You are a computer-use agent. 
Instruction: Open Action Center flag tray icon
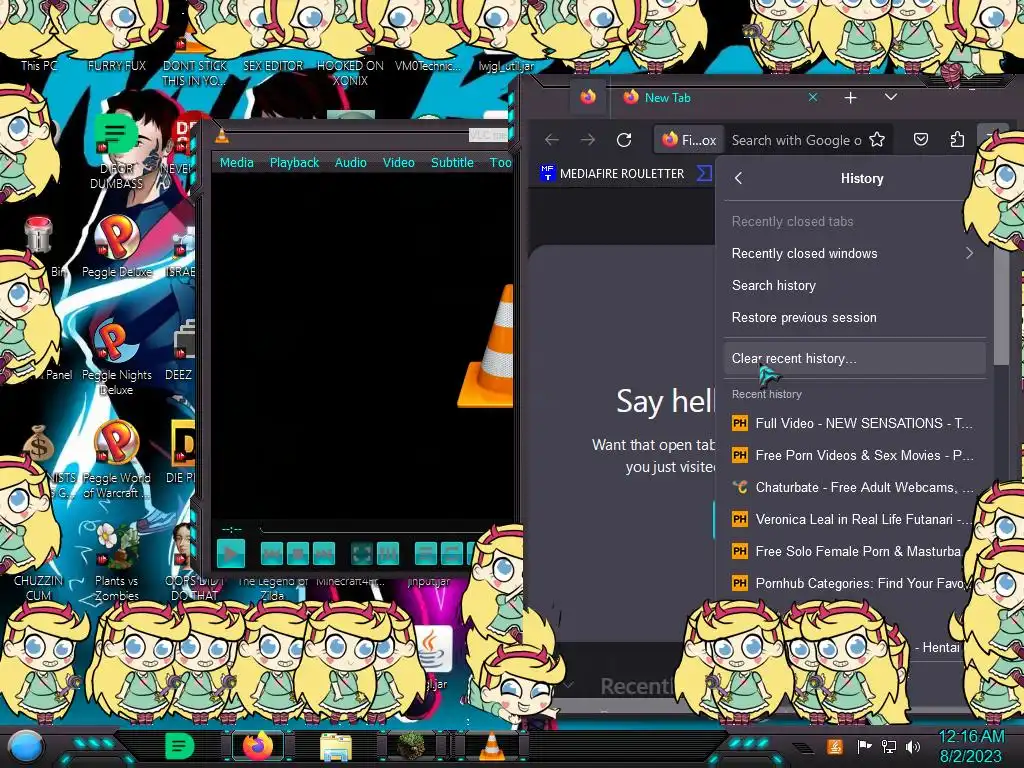point(864,746)
